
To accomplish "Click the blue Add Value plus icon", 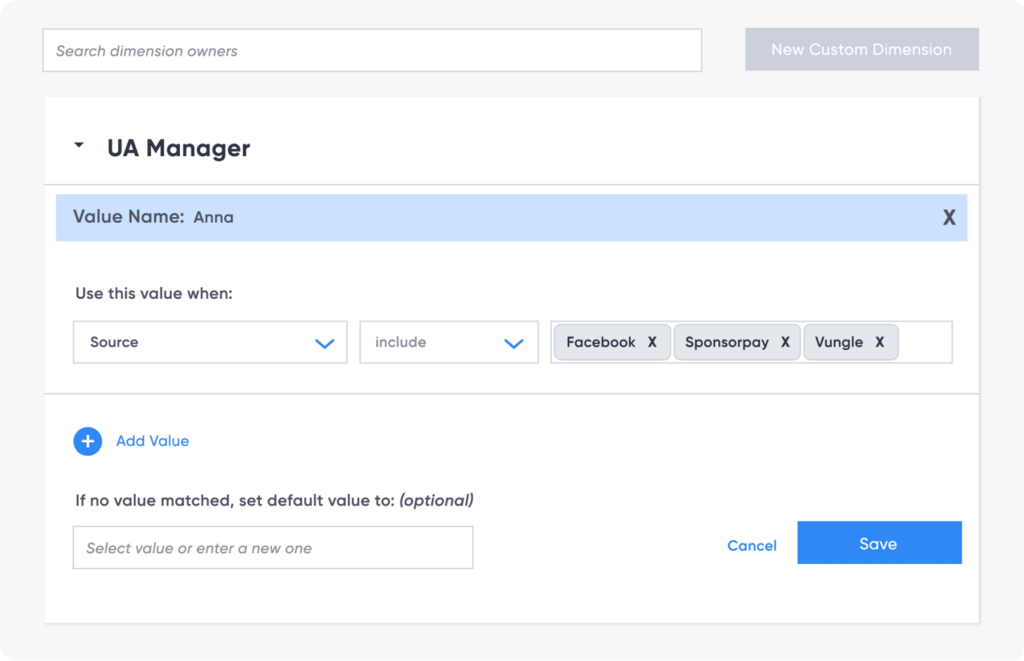I will click(x=87, y=441).
